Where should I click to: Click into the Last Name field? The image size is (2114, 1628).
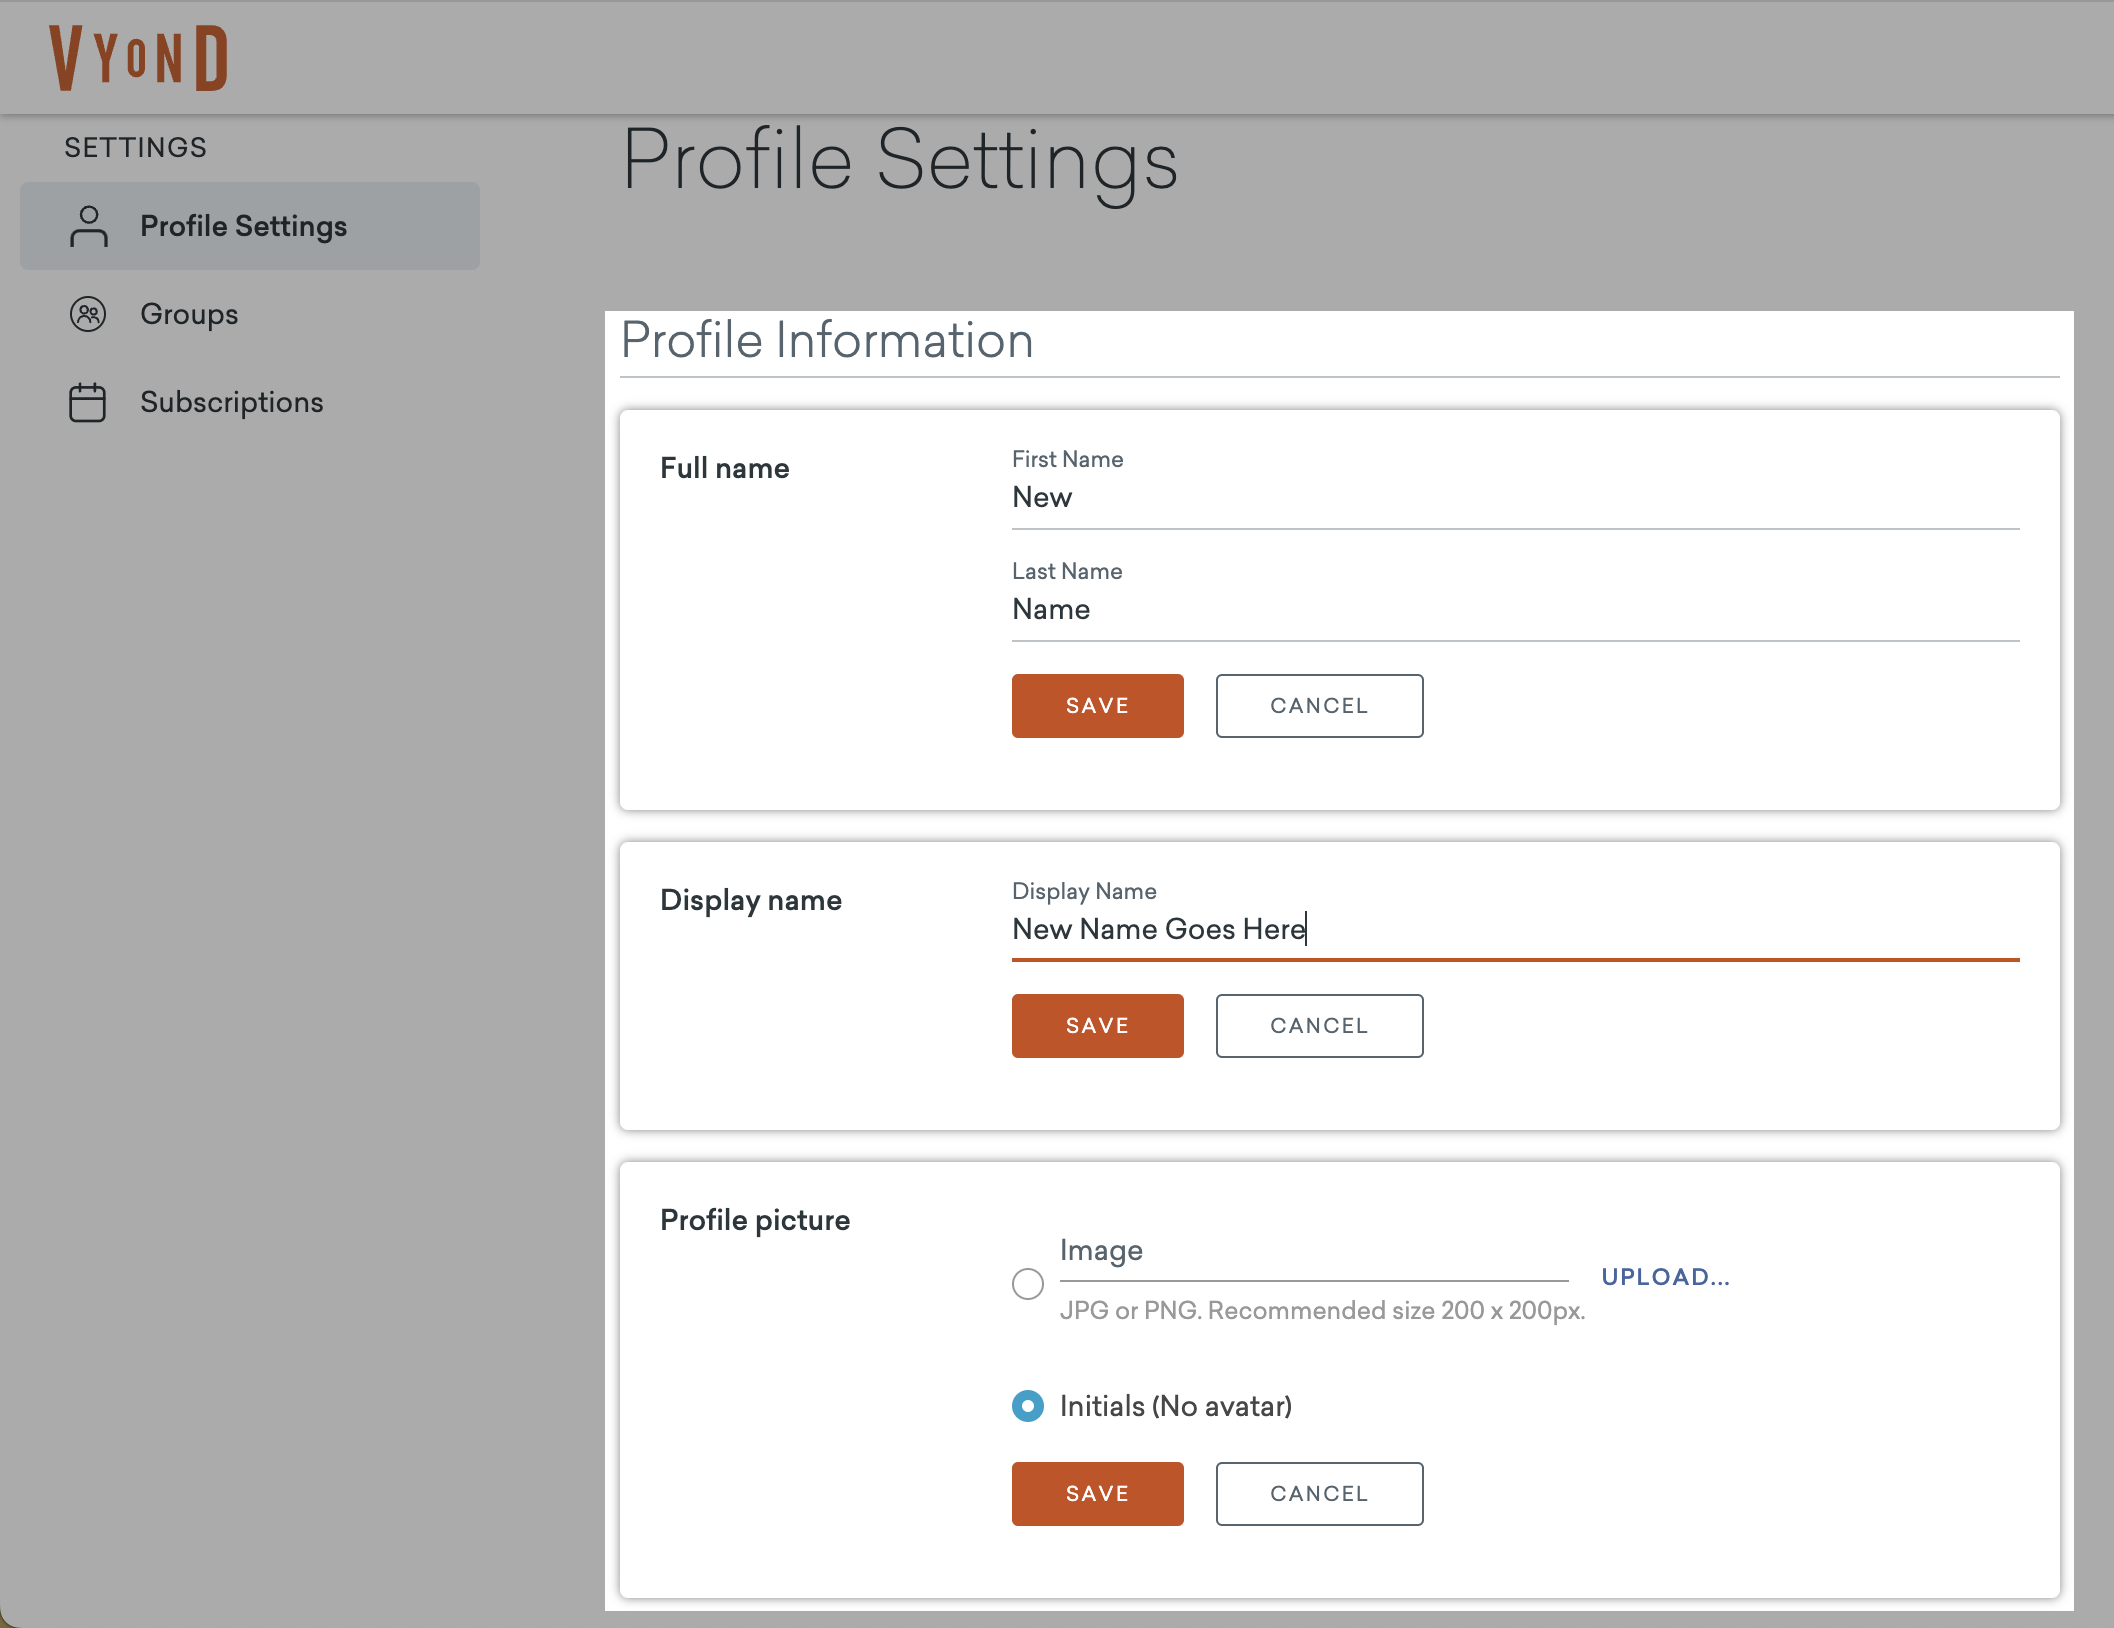click(1514, 610)
